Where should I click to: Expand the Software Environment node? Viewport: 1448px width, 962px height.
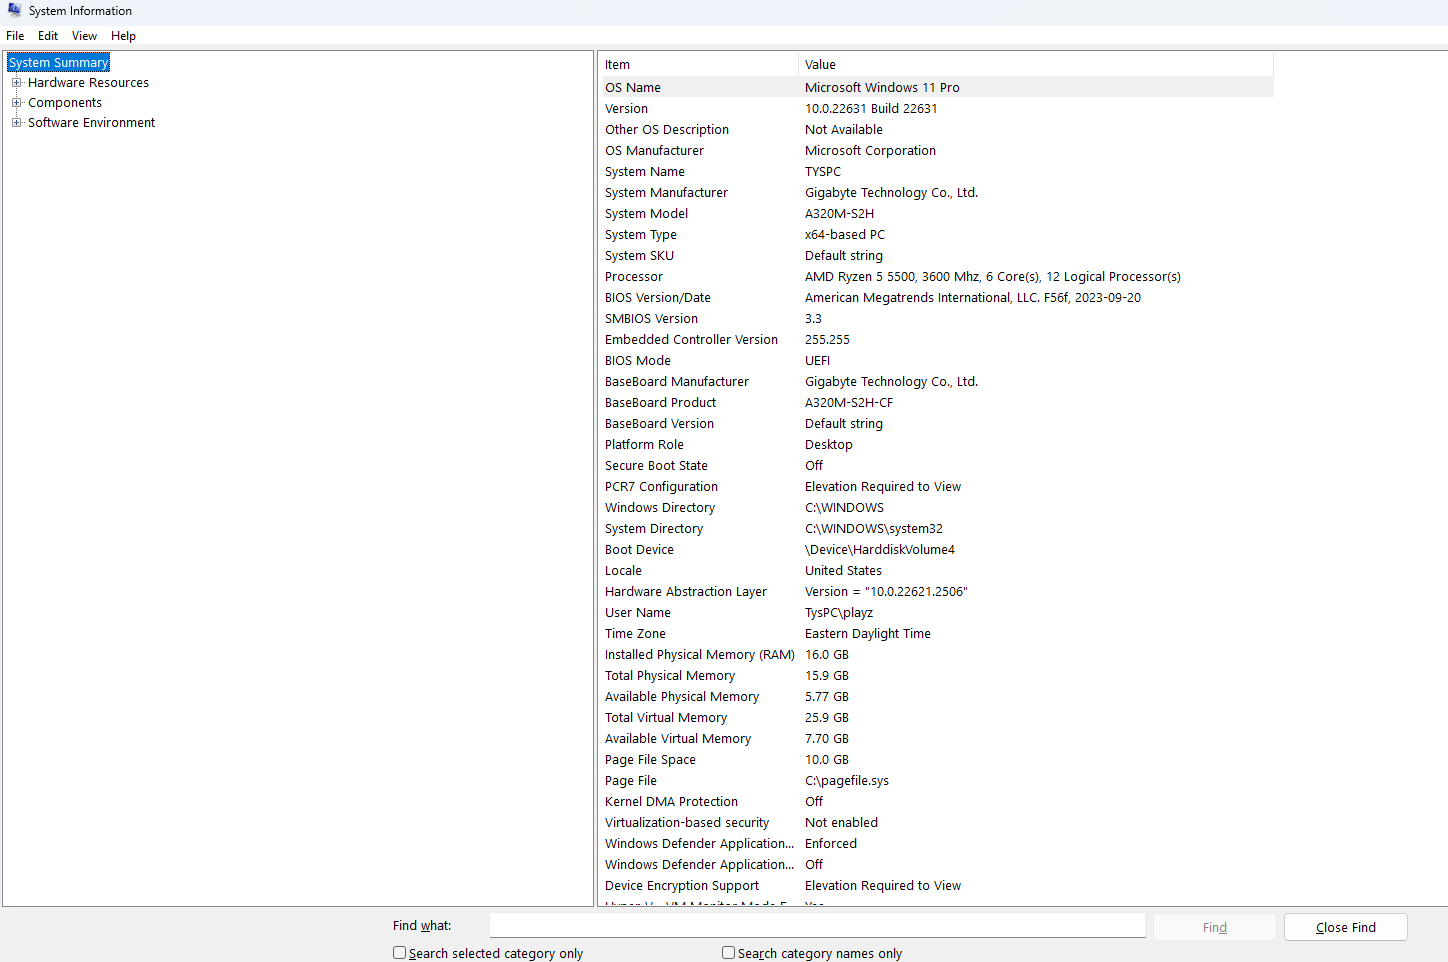(16, 123)
